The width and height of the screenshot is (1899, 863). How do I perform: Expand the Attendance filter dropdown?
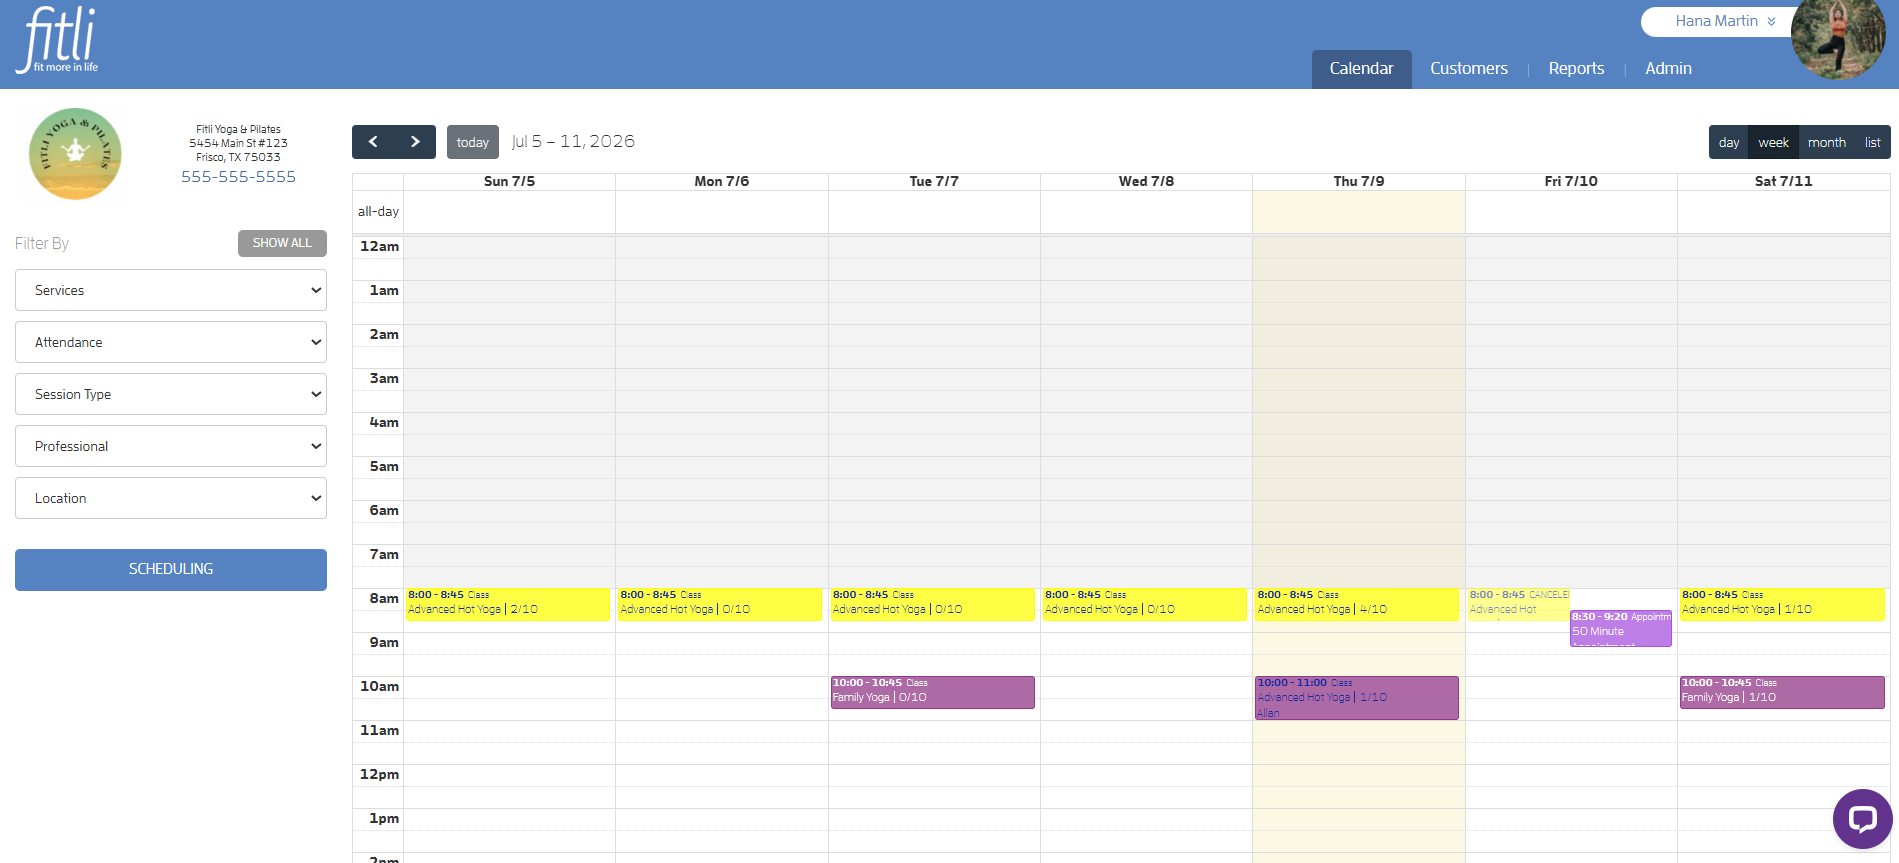(171, 342)
